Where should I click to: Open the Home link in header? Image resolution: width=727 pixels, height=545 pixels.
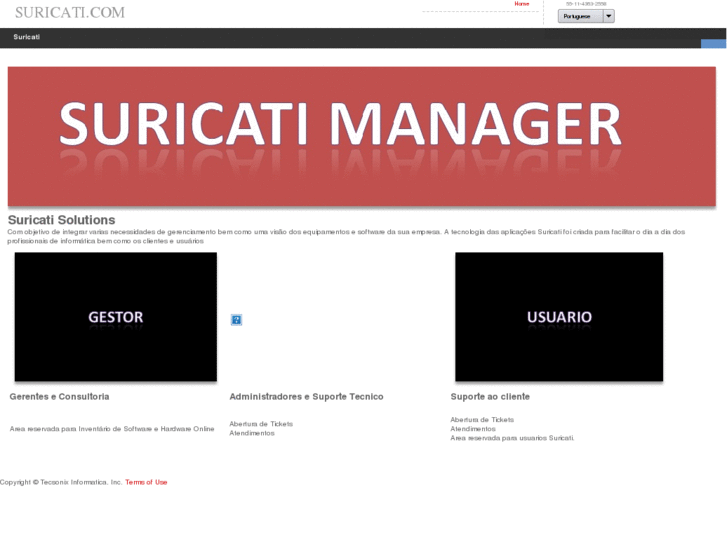pyautogui.click(x=522, y=4)
